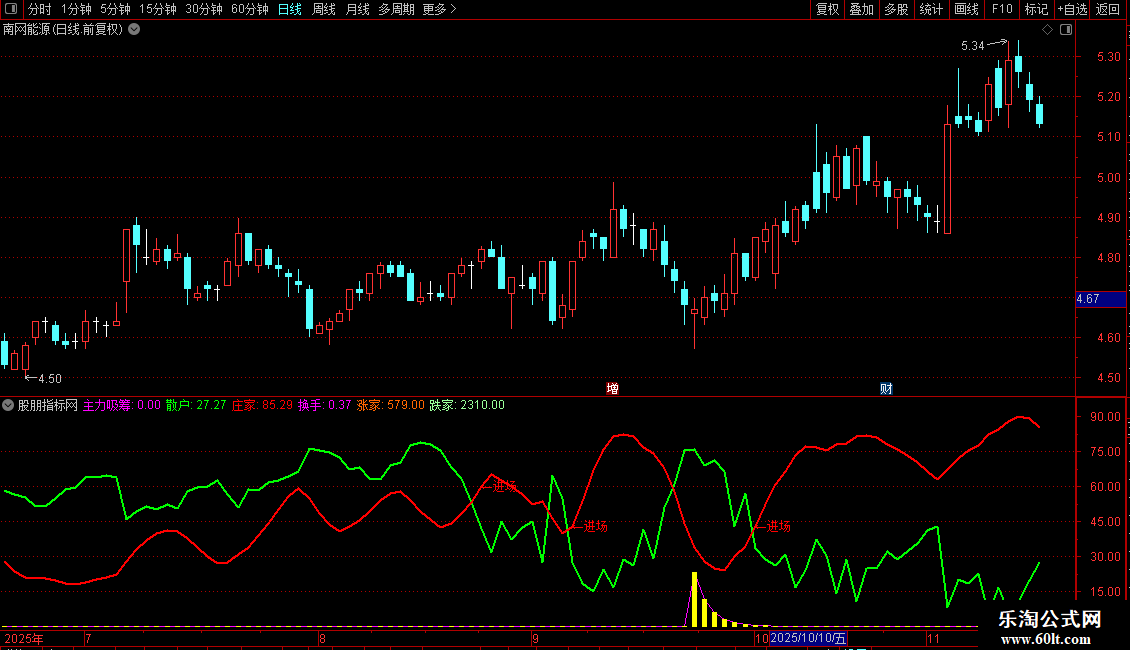Click the 主力吸筹 indicator label
The height and width of the screenshot is (650, 1130).
coord(122,405)
